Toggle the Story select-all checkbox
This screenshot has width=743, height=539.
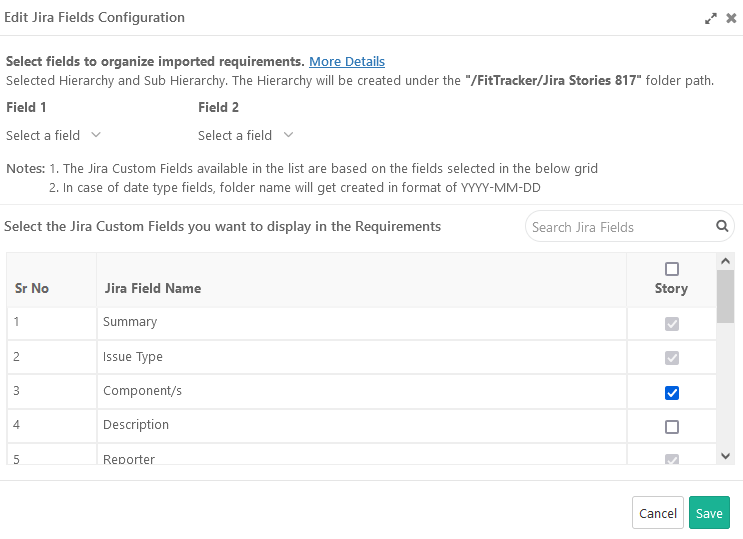pyautogui.click(x=672, y=269)
